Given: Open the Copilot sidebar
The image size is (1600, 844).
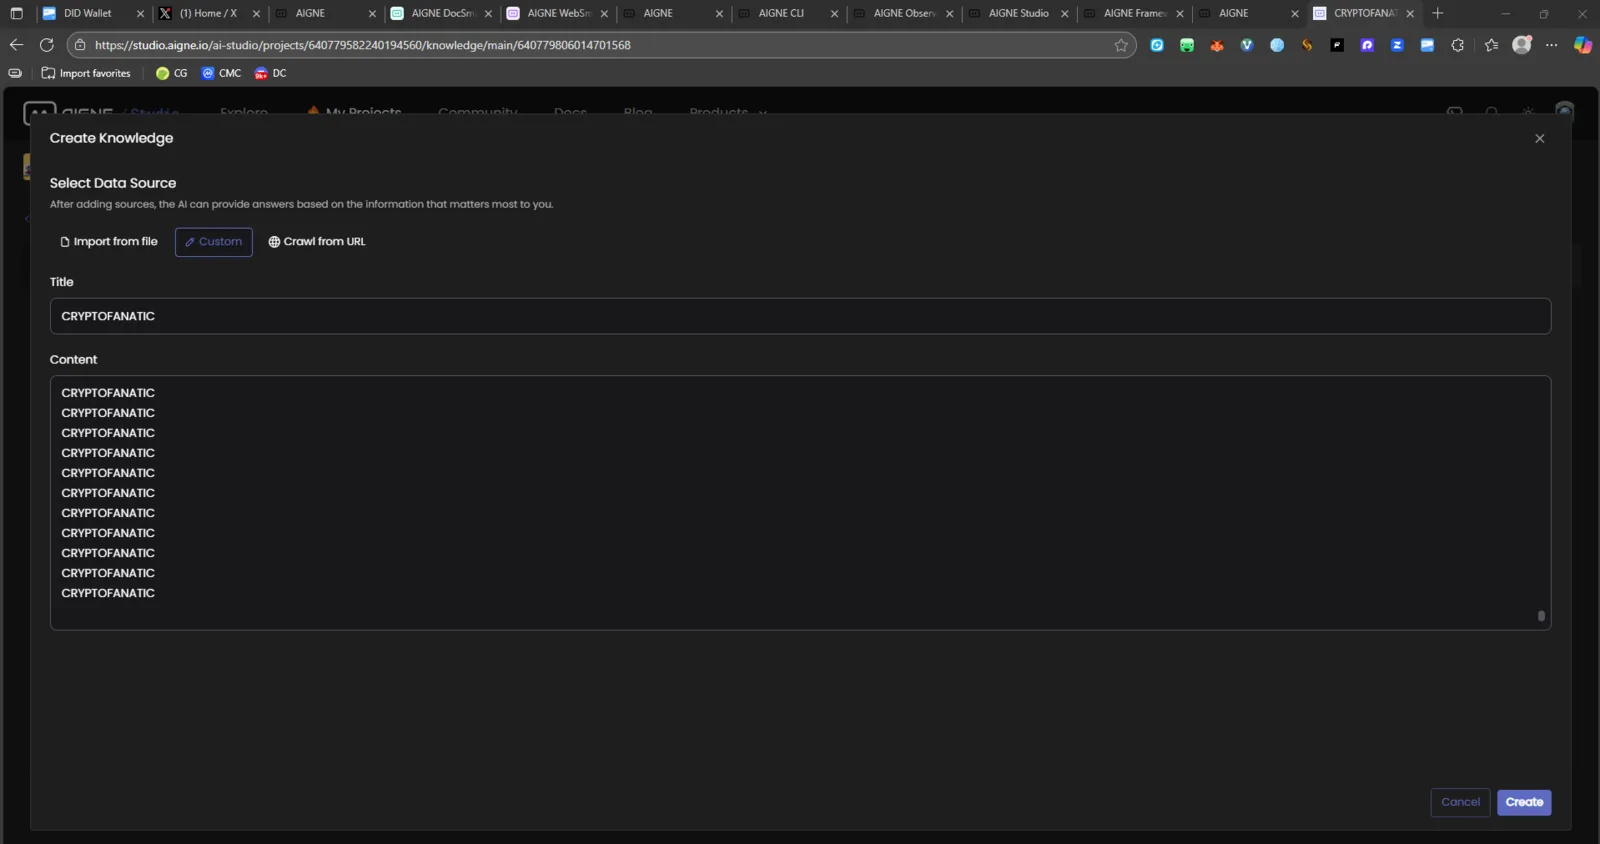Looking at the screenshot, I should tap(1583, 45).
